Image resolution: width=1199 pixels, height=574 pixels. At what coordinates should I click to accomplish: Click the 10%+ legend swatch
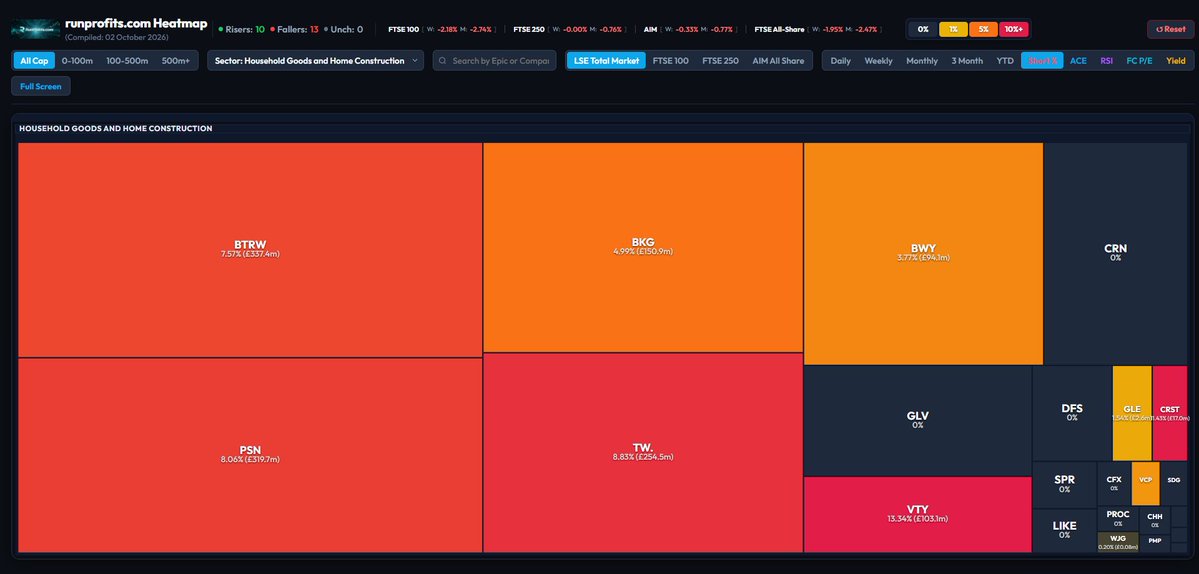[x=1014, y=29]
